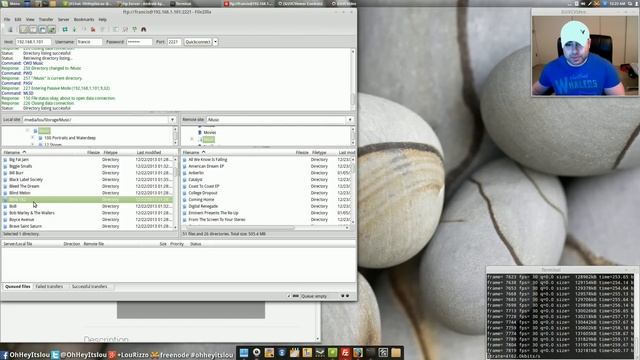Click the Quickconnect button

pos(198,42)
